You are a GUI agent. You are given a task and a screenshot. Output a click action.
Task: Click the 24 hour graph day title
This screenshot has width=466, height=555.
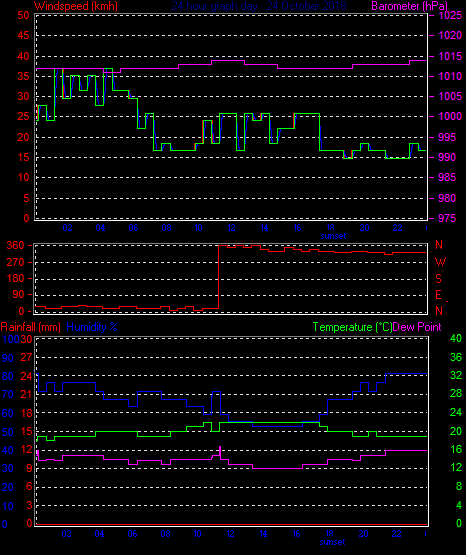tap(259, 6)
